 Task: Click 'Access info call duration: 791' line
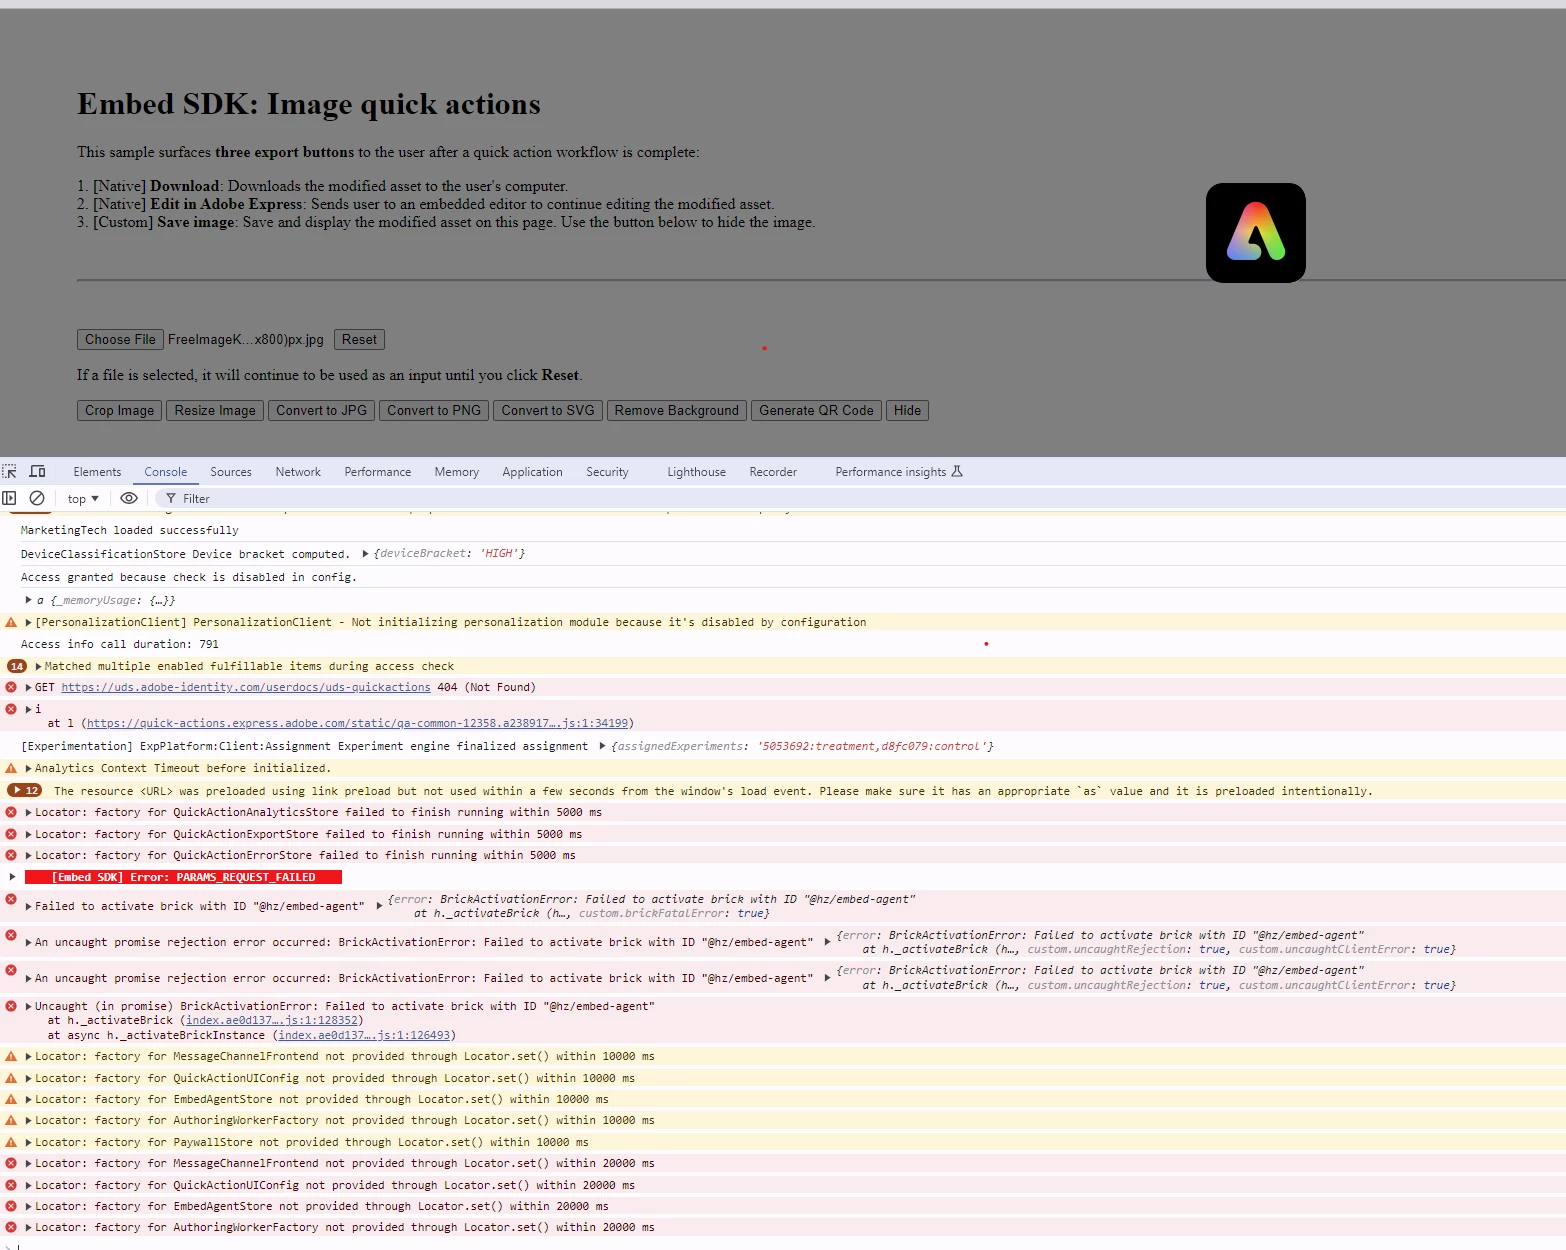tap(119, 645)
